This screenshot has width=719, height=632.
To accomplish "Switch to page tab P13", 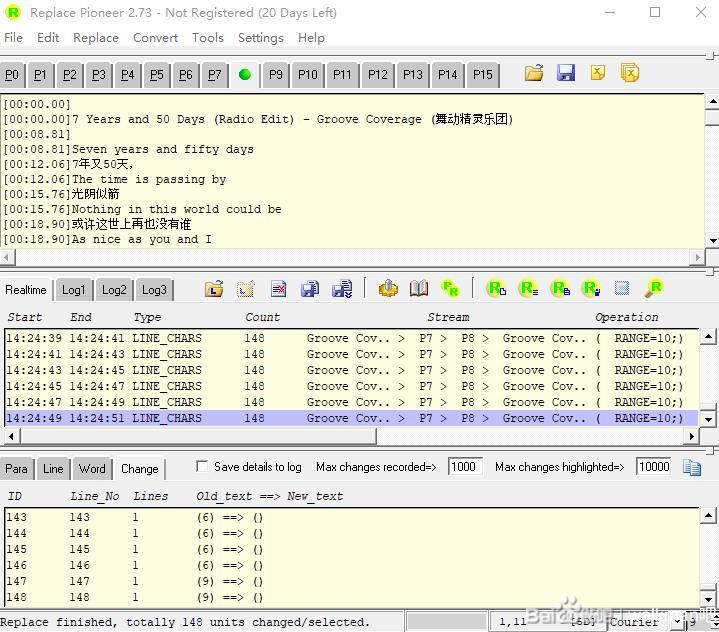I will pyautogui.click(x=413, y=74).
